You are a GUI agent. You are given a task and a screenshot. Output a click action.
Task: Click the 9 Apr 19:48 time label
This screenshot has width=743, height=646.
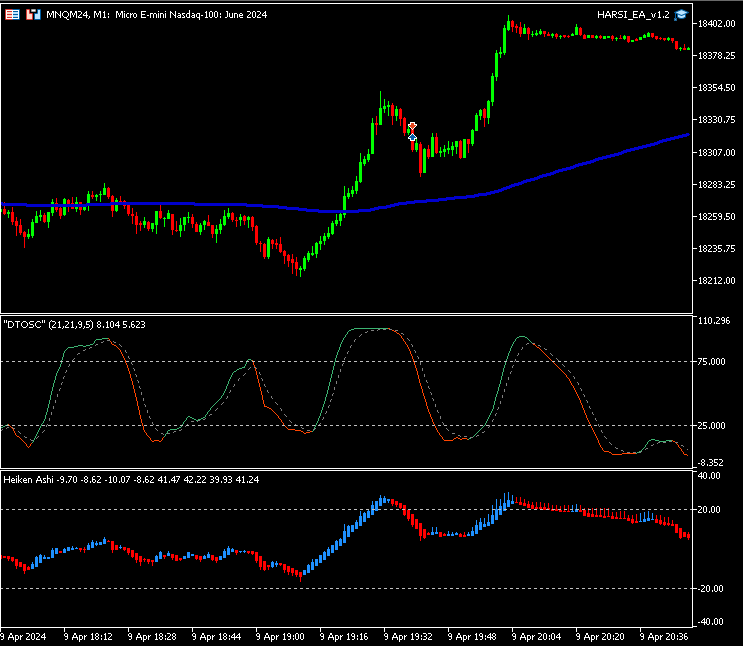[x=472, y=637]
